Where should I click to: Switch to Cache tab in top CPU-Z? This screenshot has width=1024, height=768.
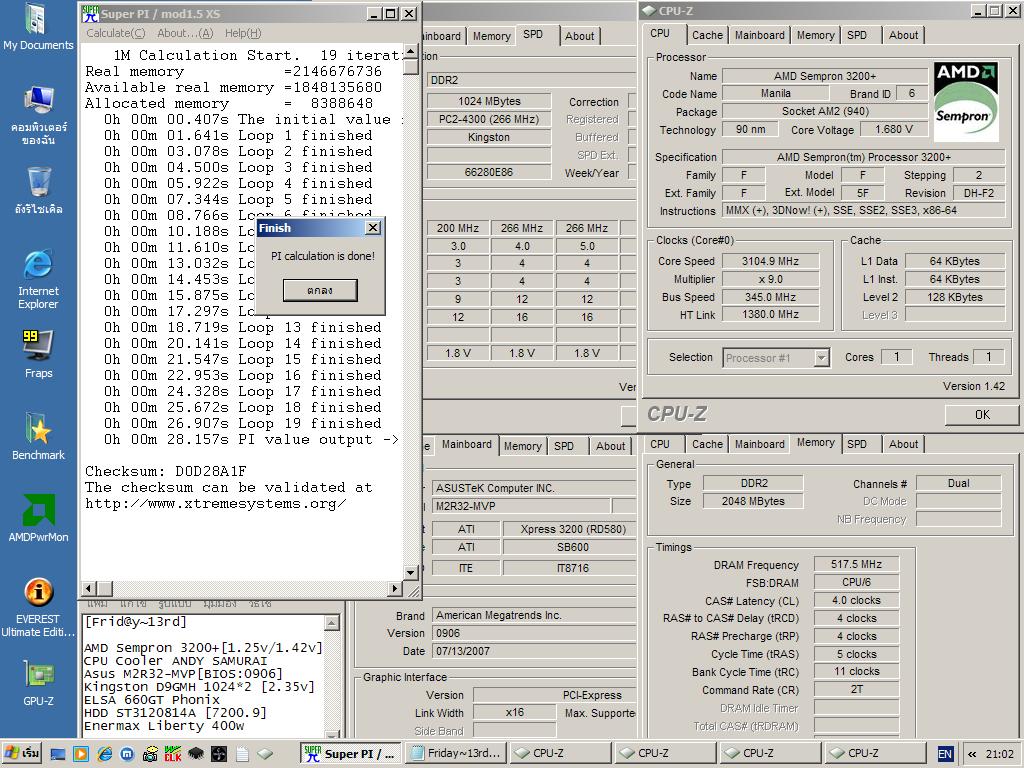707,35
